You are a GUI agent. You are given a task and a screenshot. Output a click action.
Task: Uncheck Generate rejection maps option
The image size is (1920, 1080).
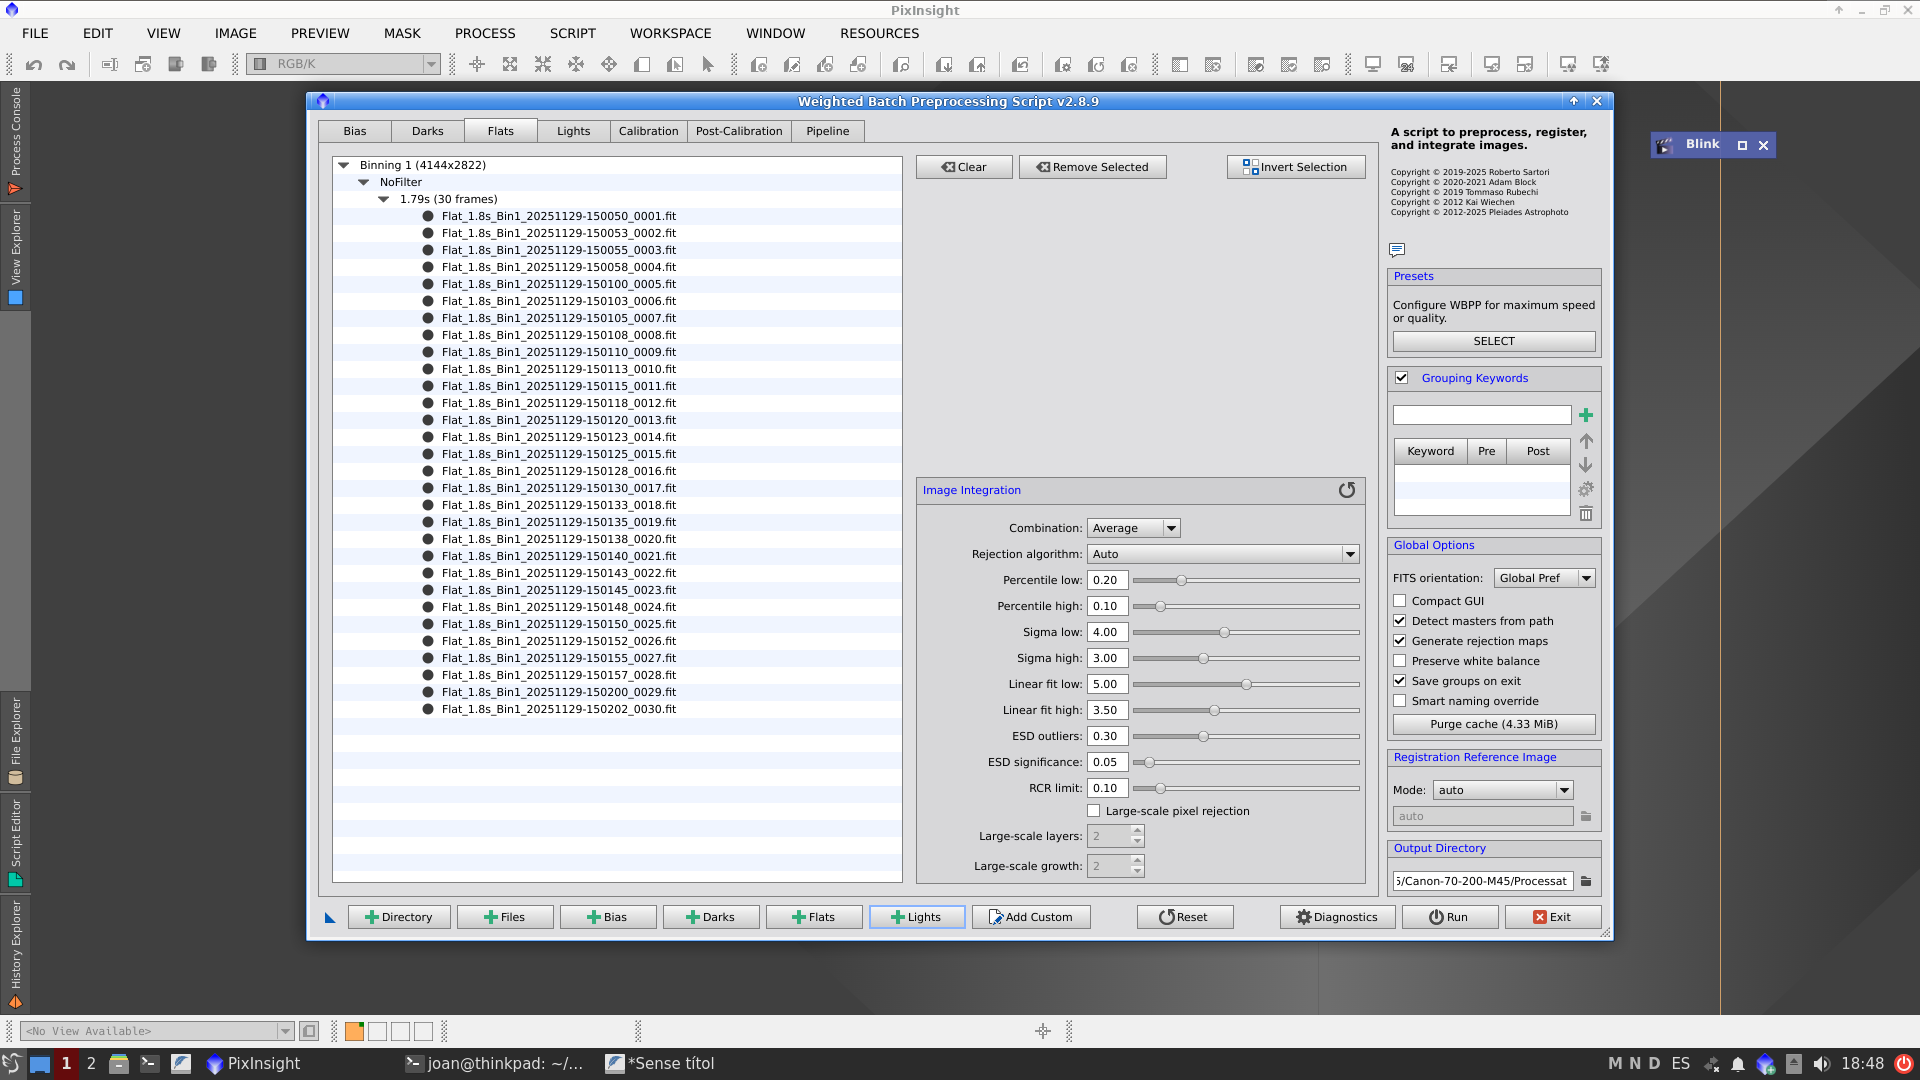pos(1400,641)
